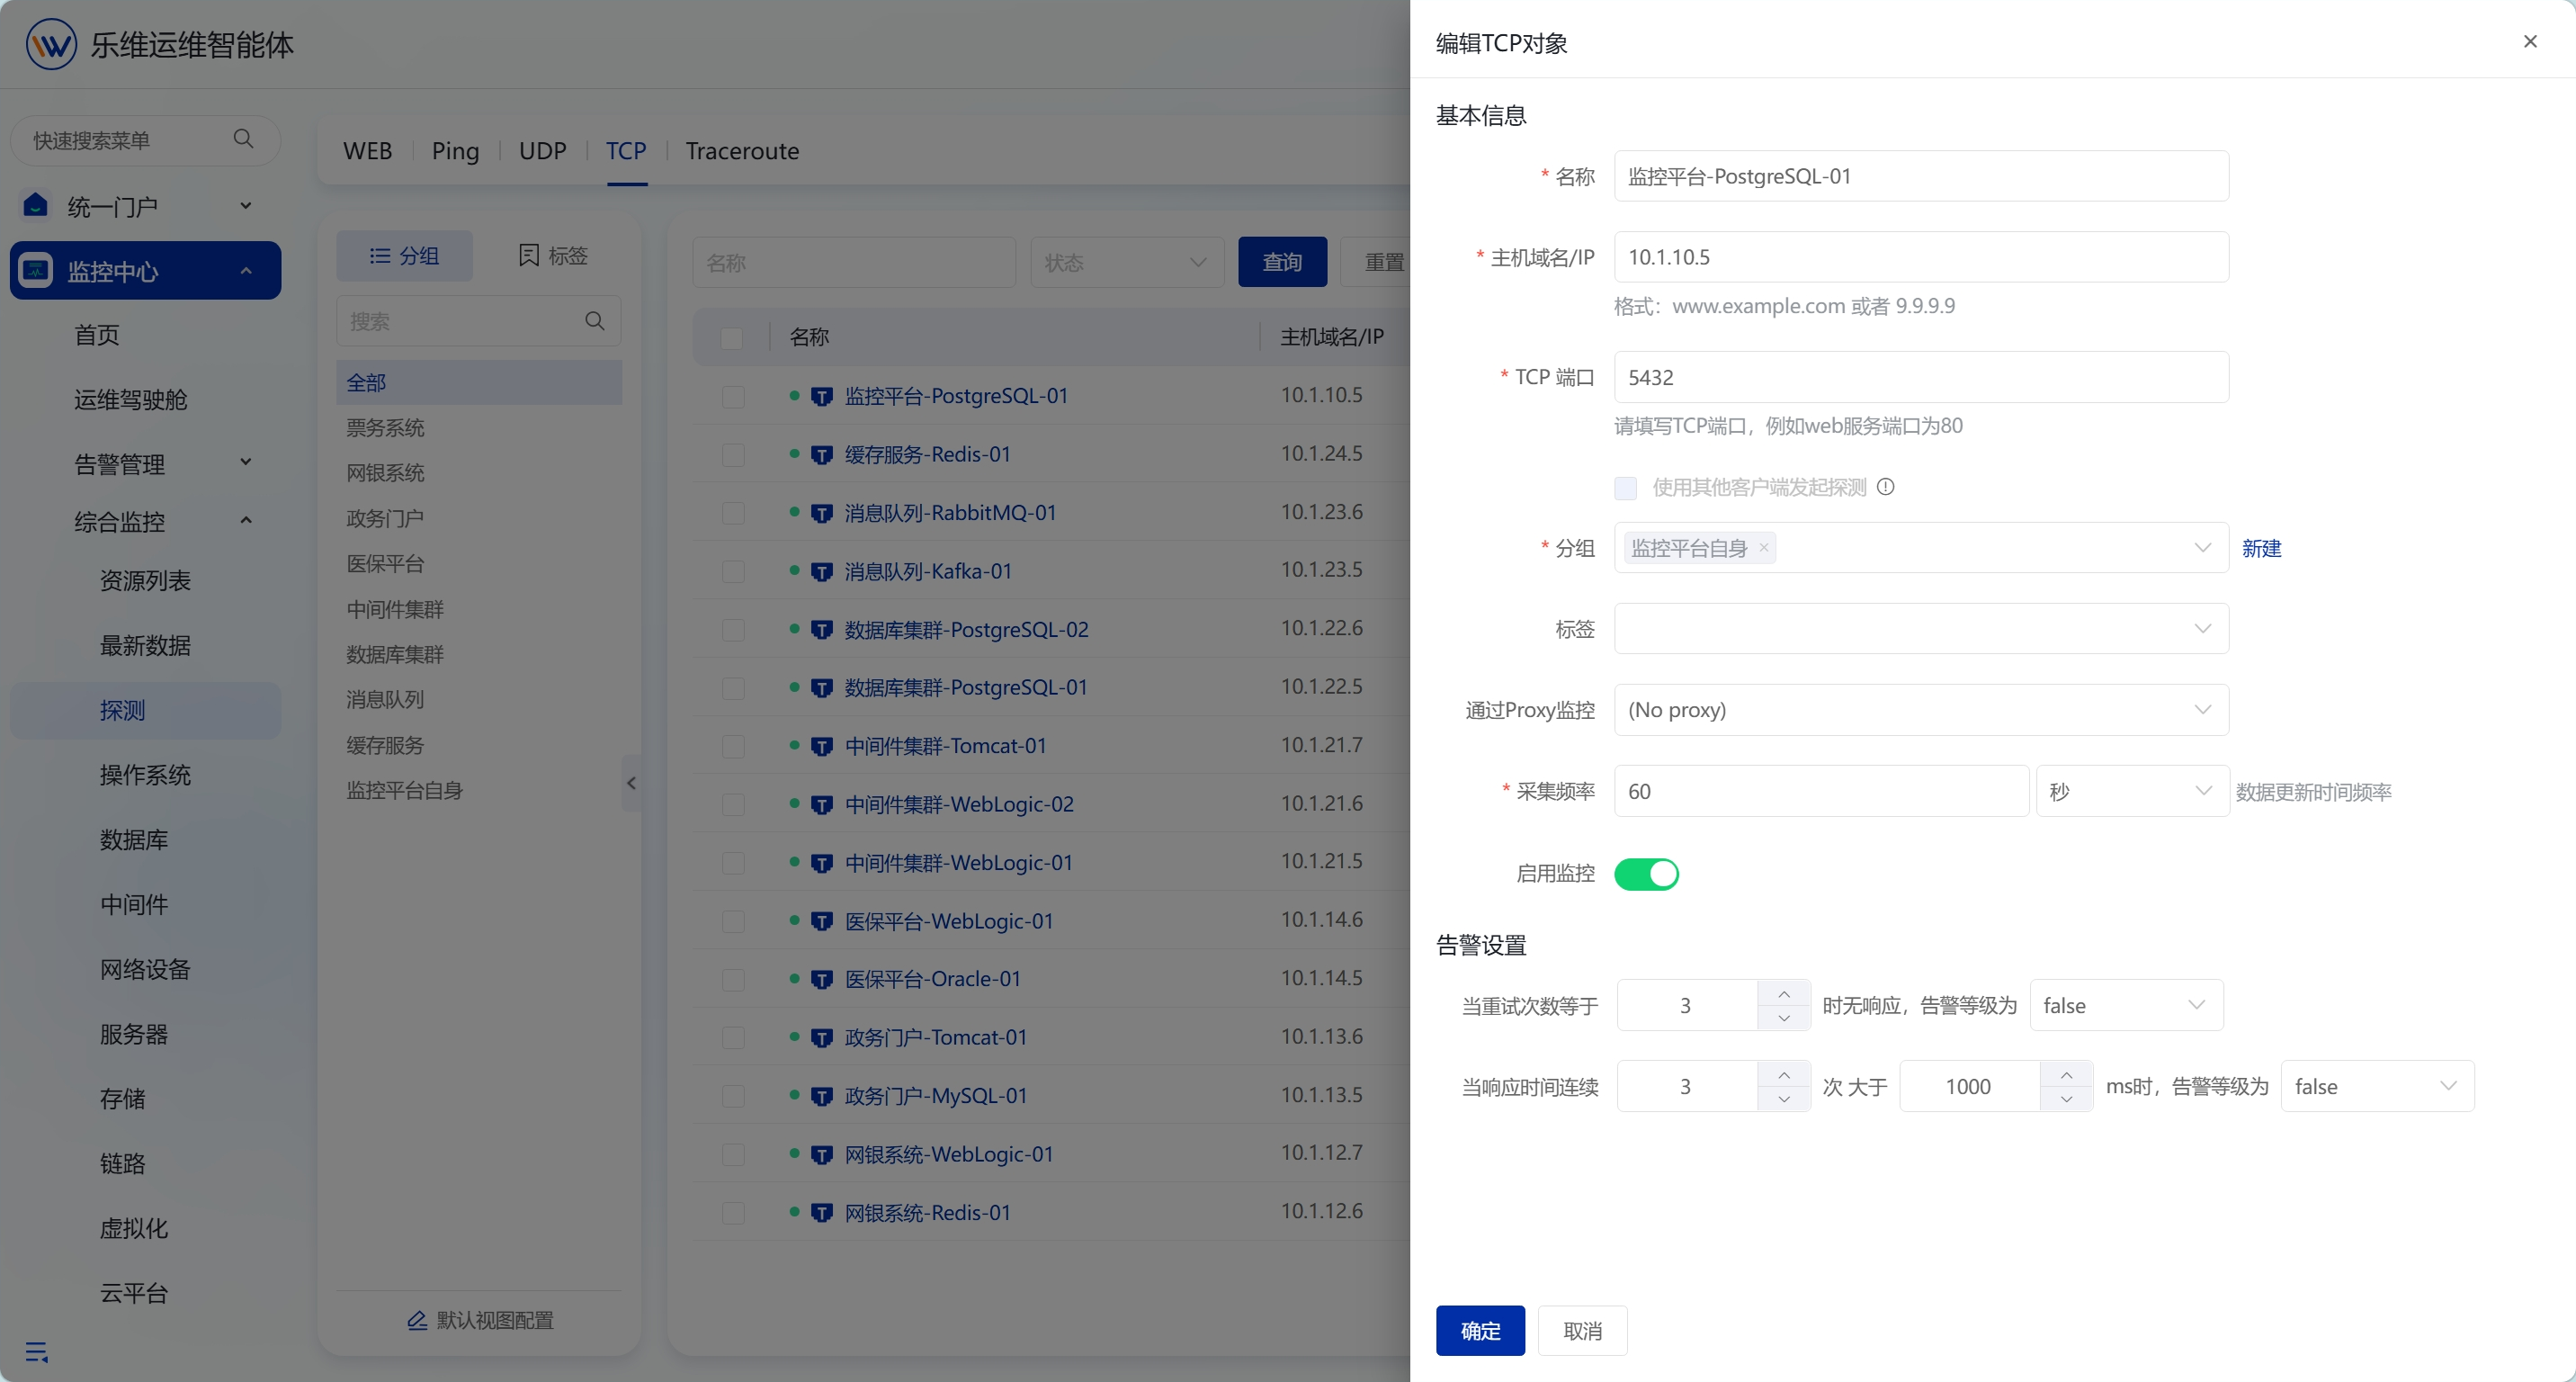
Task: Click the 新建 group link
Action: point(2261,548)
